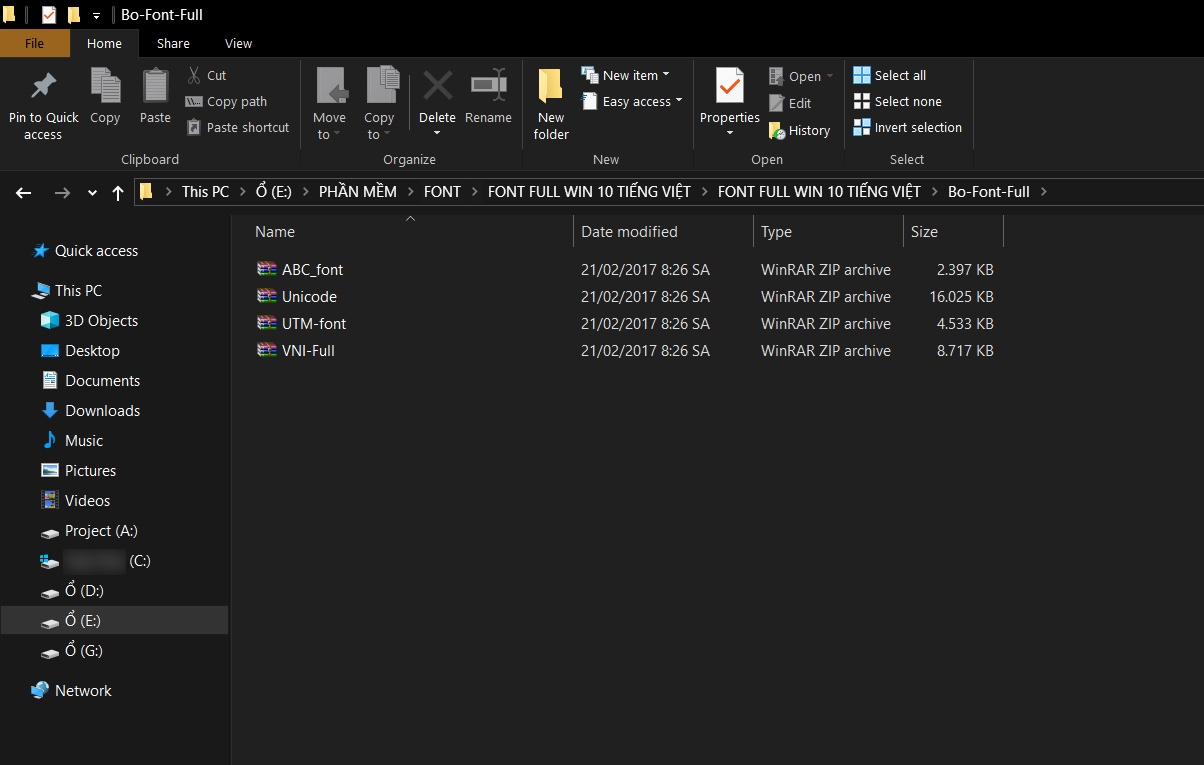Click the Delete red X icon
1204x765 pixels.
point(437,86)
